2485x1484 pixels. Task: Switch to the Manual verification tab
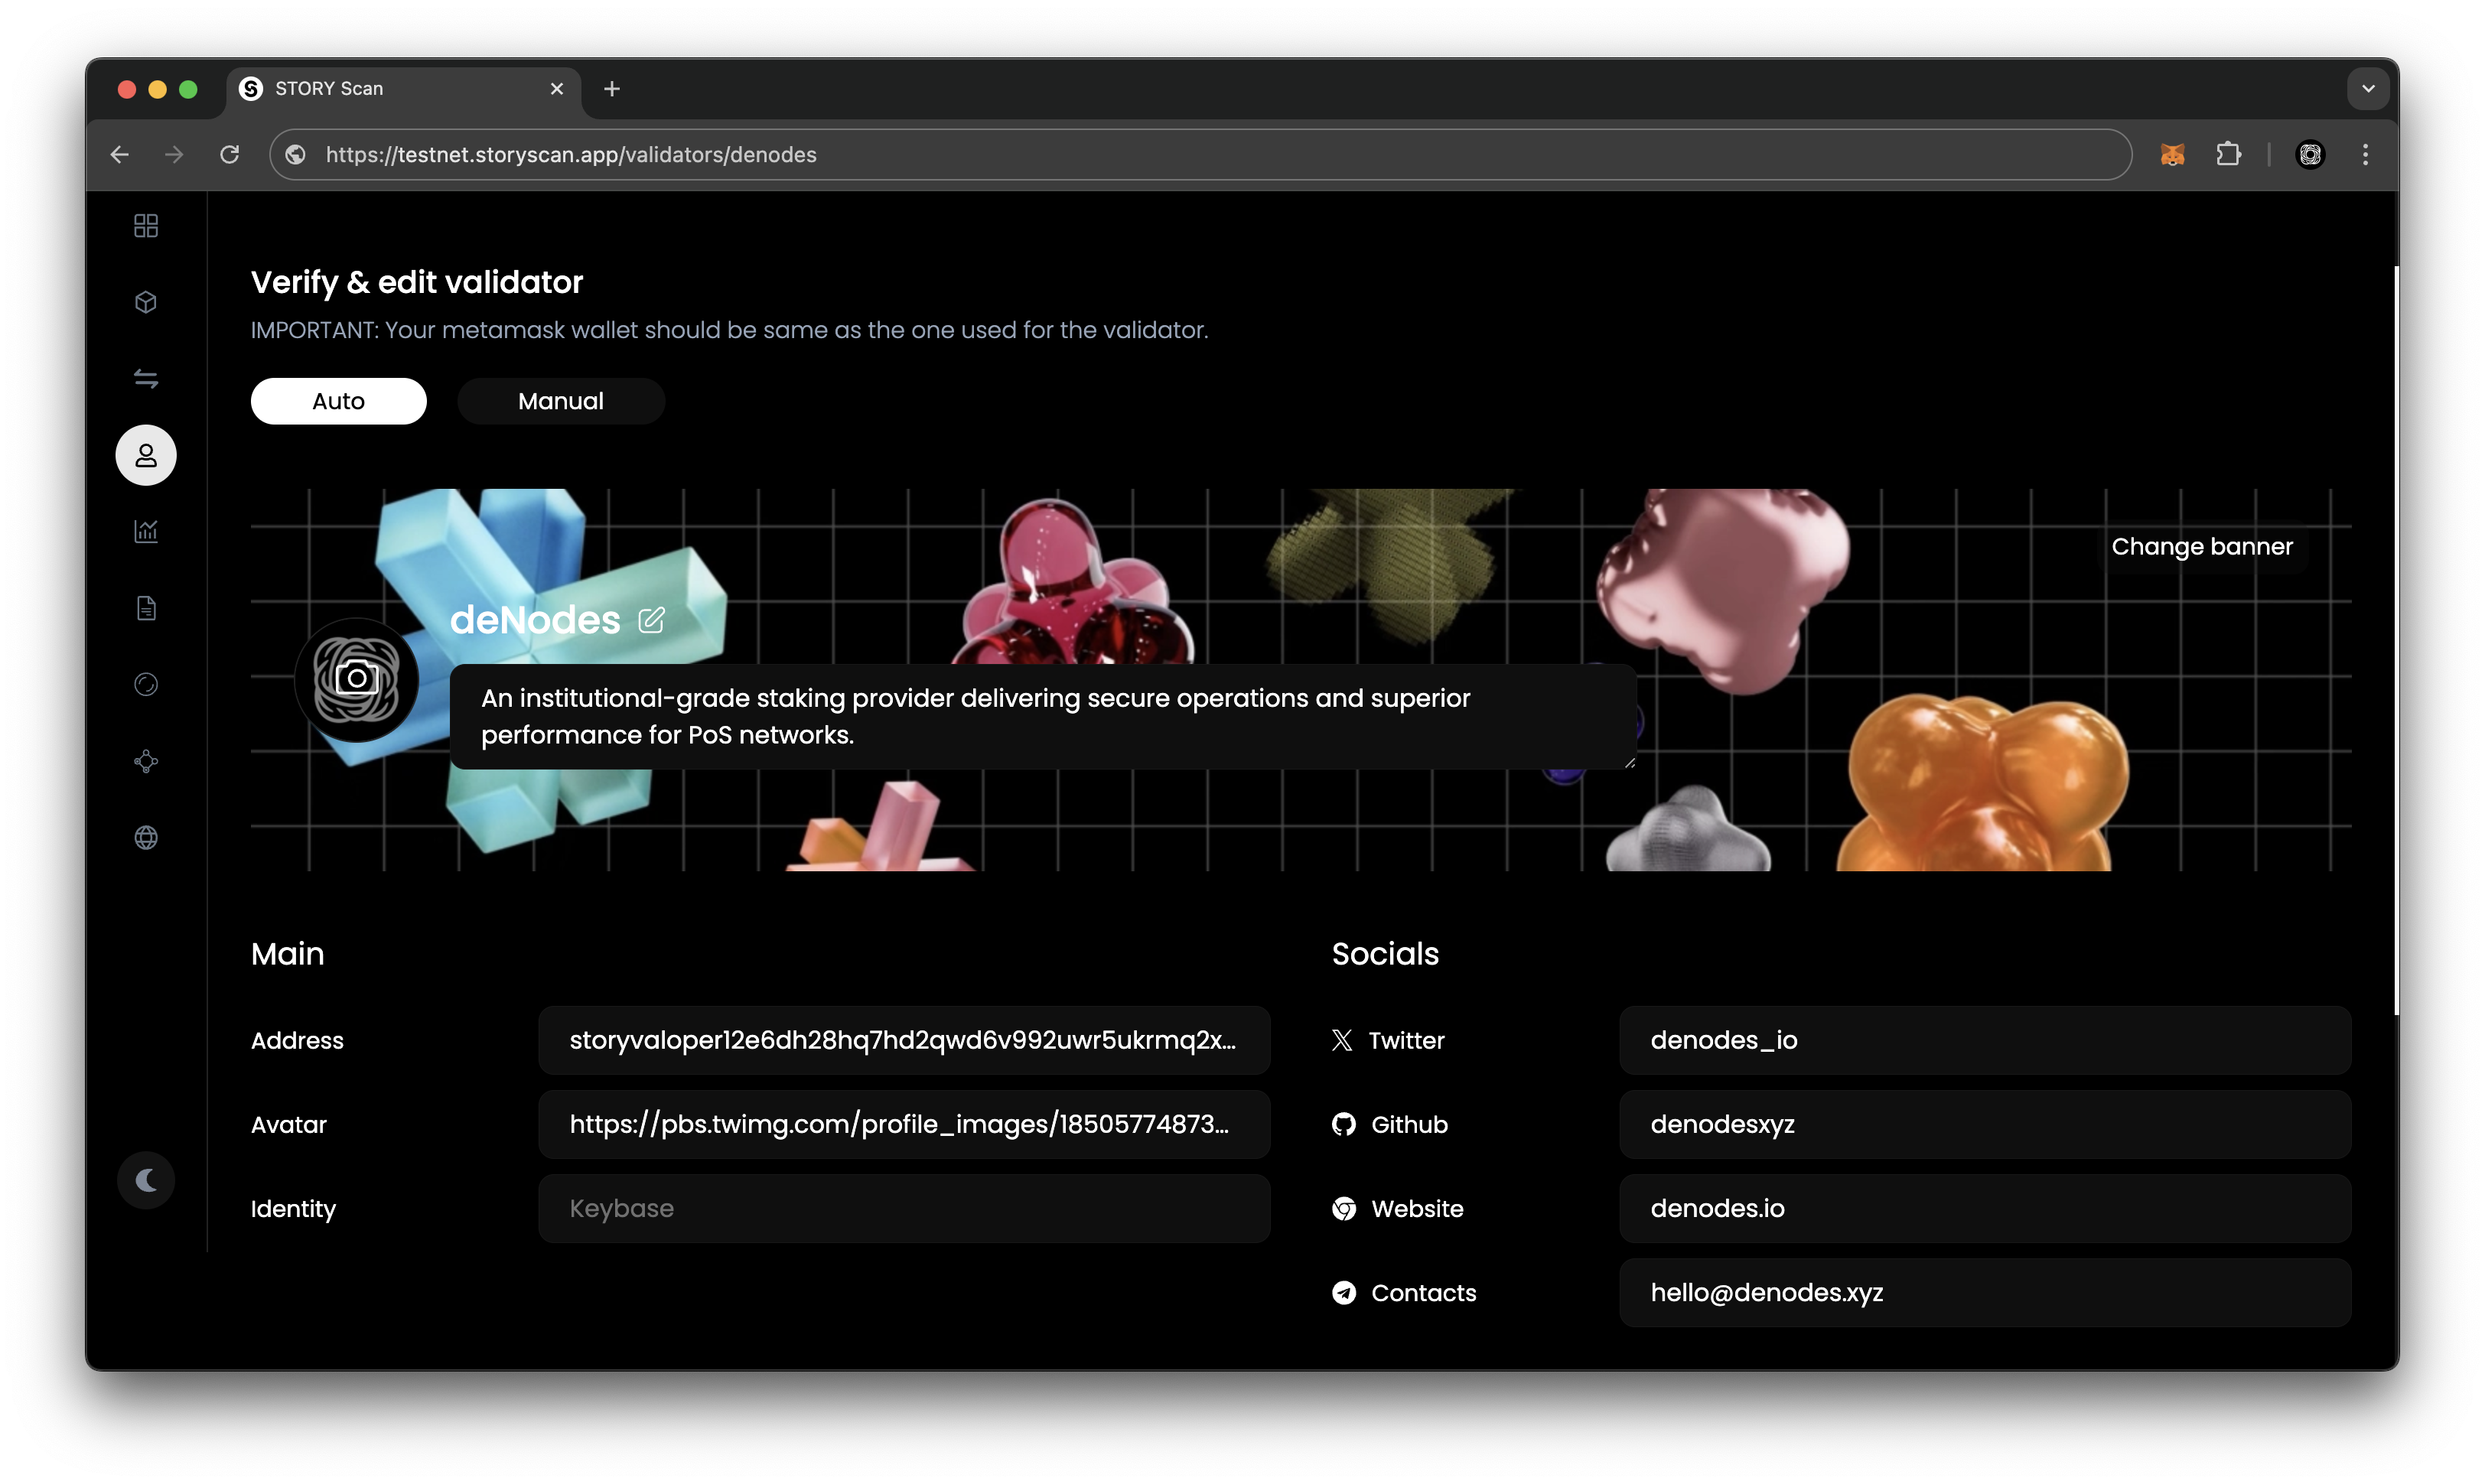point(561,401)
